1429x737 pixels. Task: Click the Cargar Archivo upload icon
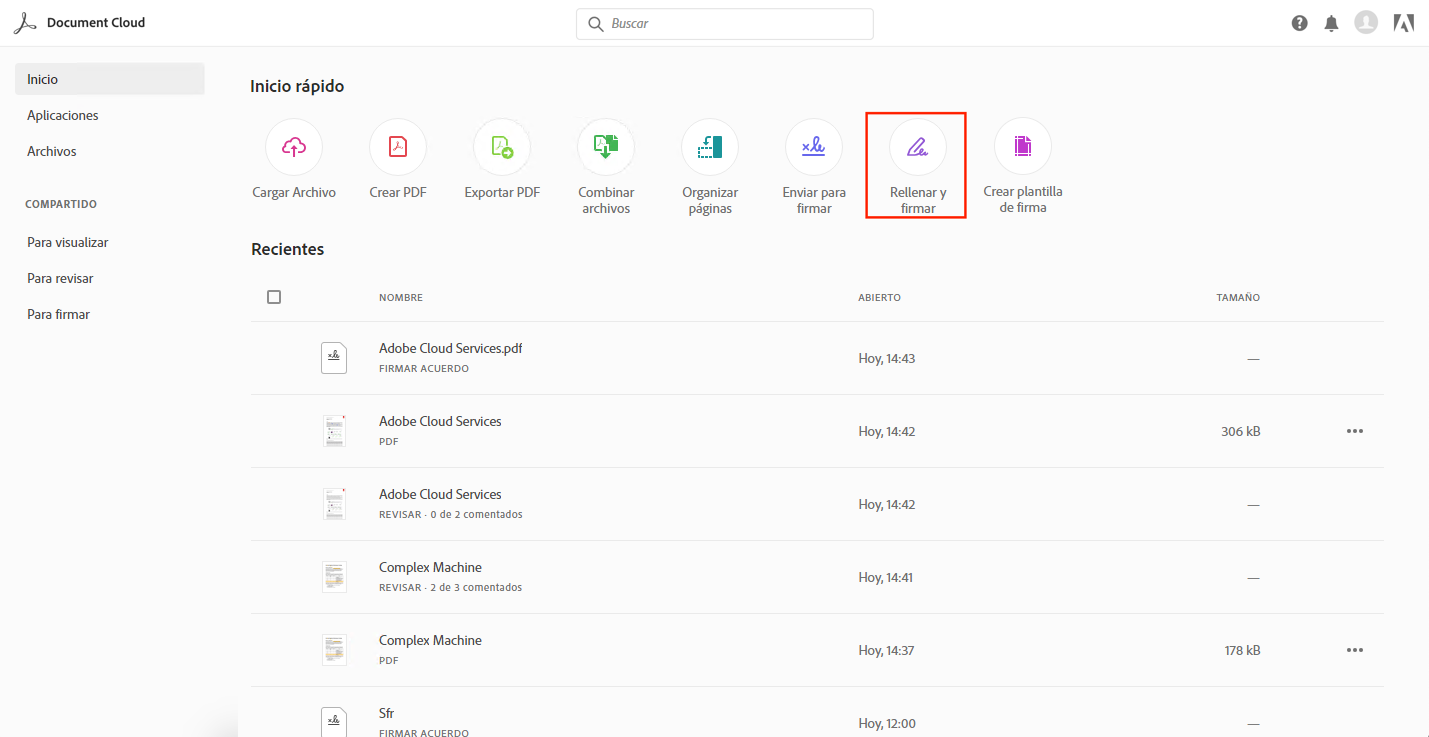coord(294,147)
